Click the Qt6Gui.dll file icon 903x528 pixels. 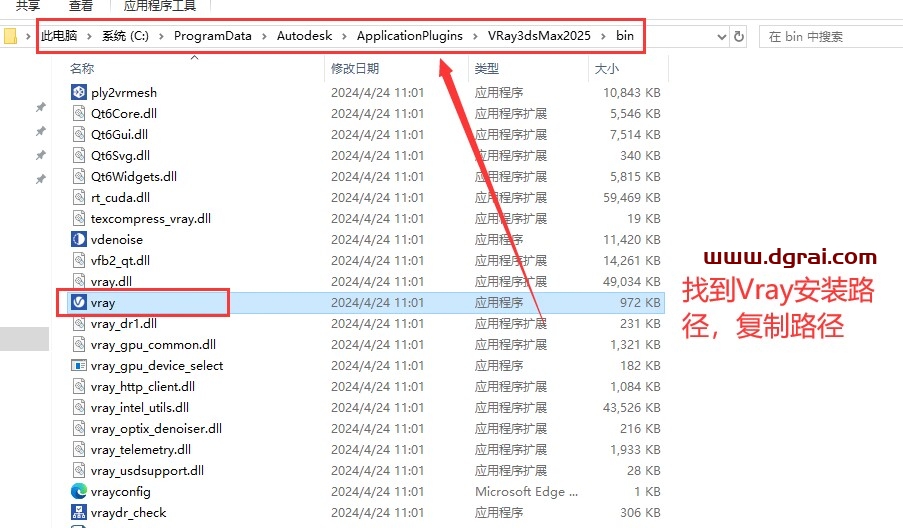(x=79, y=134)
